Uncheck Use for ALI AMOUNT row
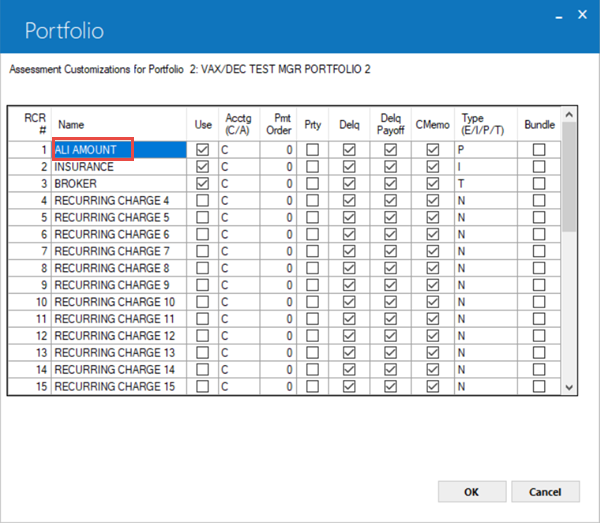Screen dimensions: 600x523 pos(202,150)
